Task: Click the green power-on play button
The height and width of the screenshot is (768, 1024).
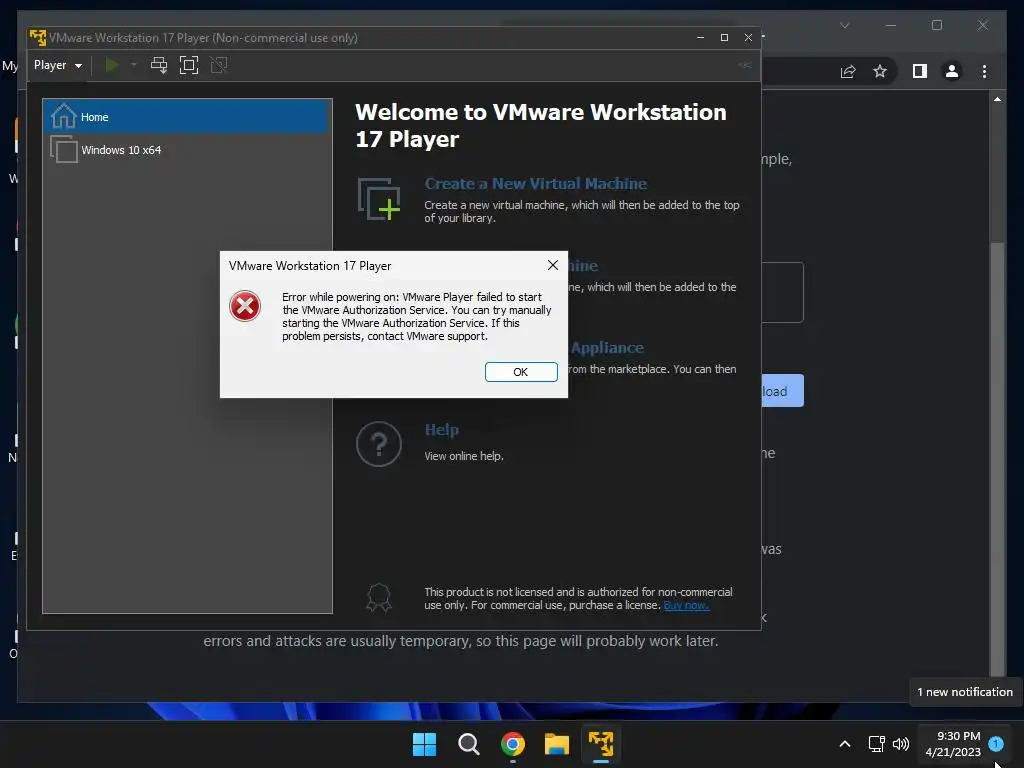Action: tap(112, 65)
